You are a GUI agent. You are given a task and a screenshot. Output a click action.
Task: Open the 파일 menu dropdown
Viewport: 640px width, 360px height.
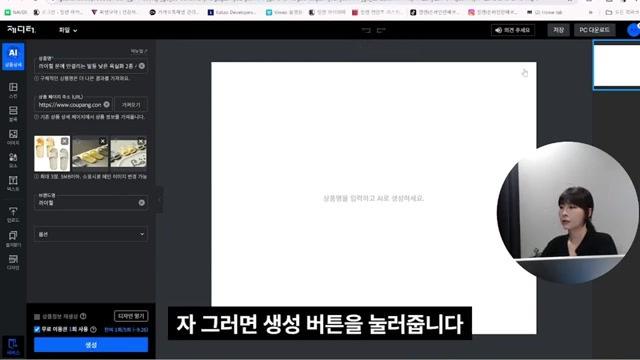[68, 30]
